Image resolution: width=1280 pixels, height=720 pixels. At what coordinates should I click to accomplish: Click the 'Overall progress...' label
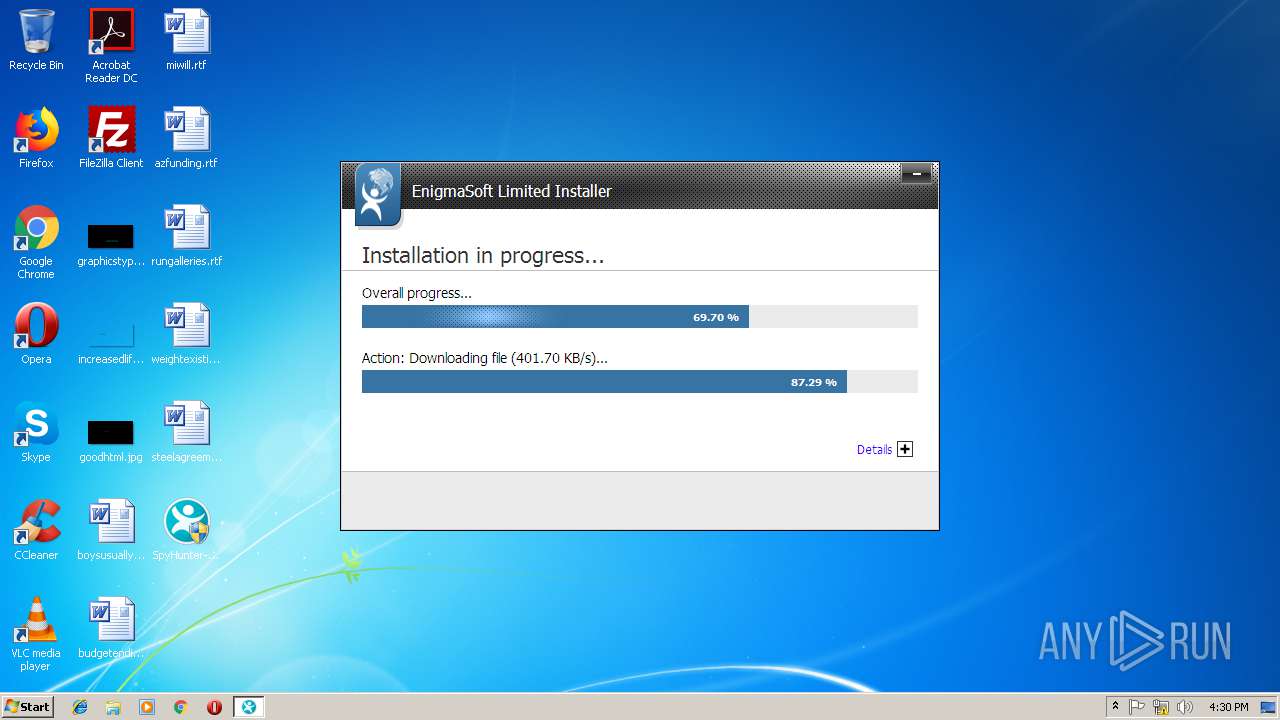(416, 293)
